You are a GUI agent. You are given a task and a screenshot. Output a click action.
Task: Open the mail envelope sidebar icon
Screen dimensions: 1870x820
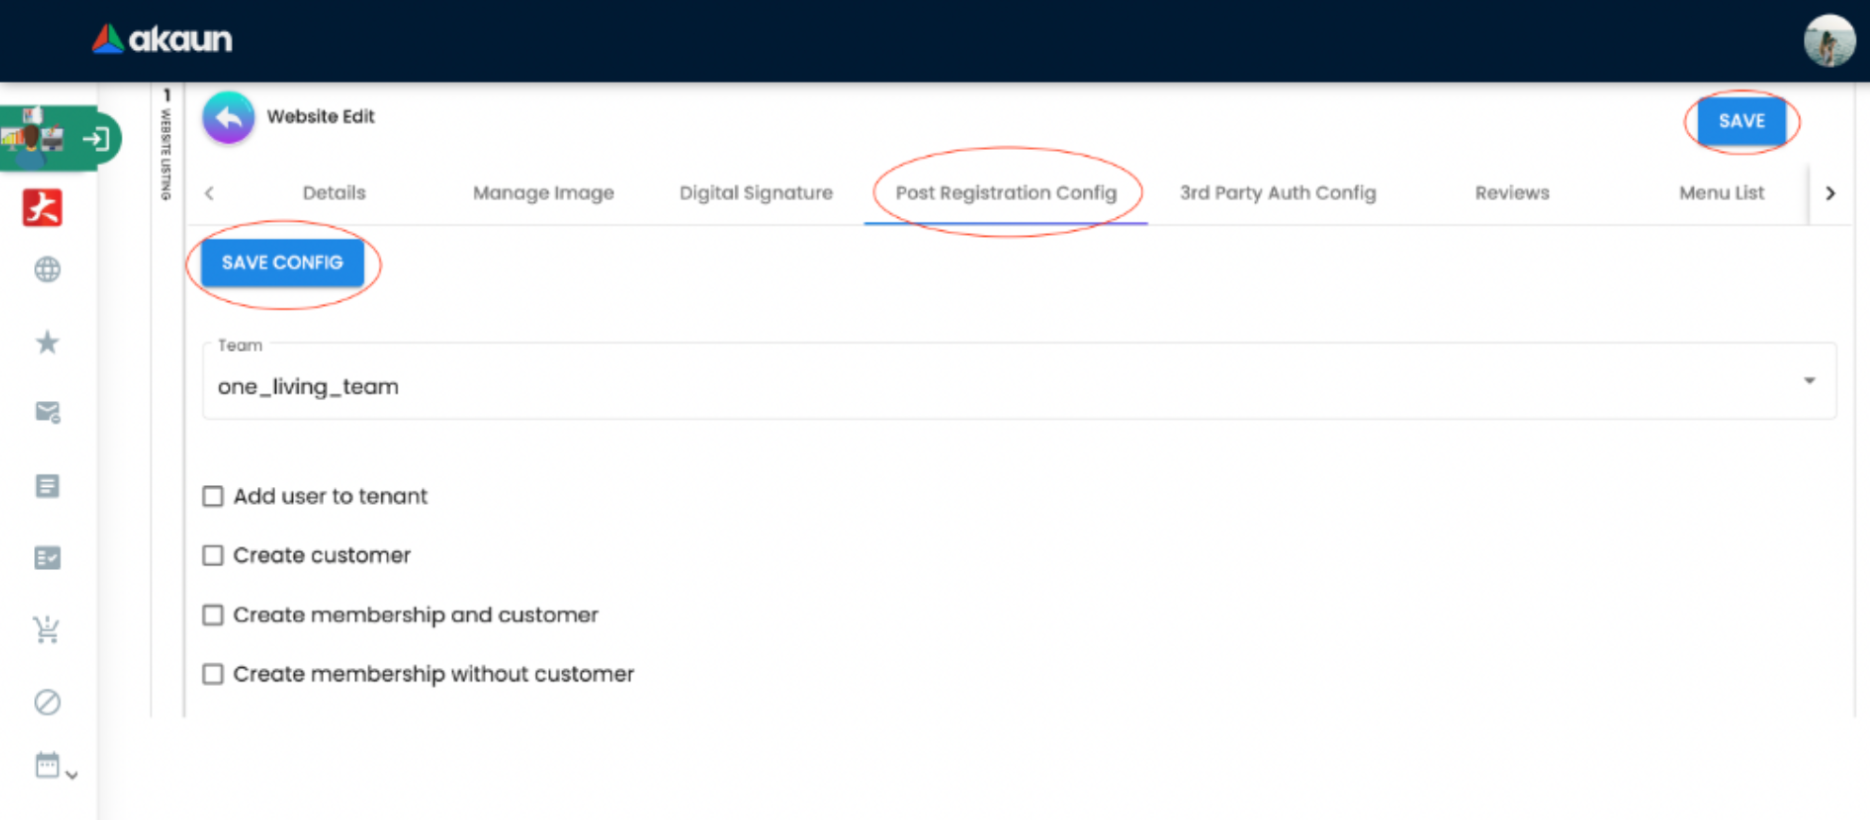(x=47, y=412)
